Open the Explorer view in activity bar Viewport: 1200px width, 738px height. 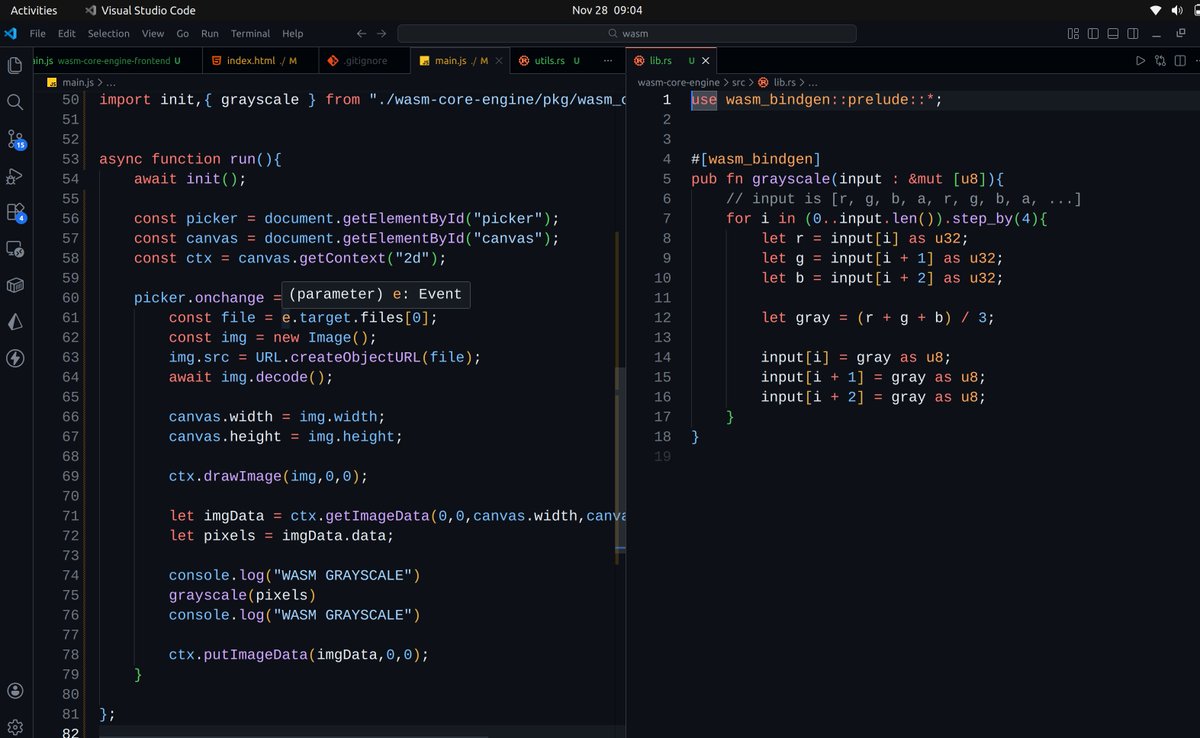15,66
